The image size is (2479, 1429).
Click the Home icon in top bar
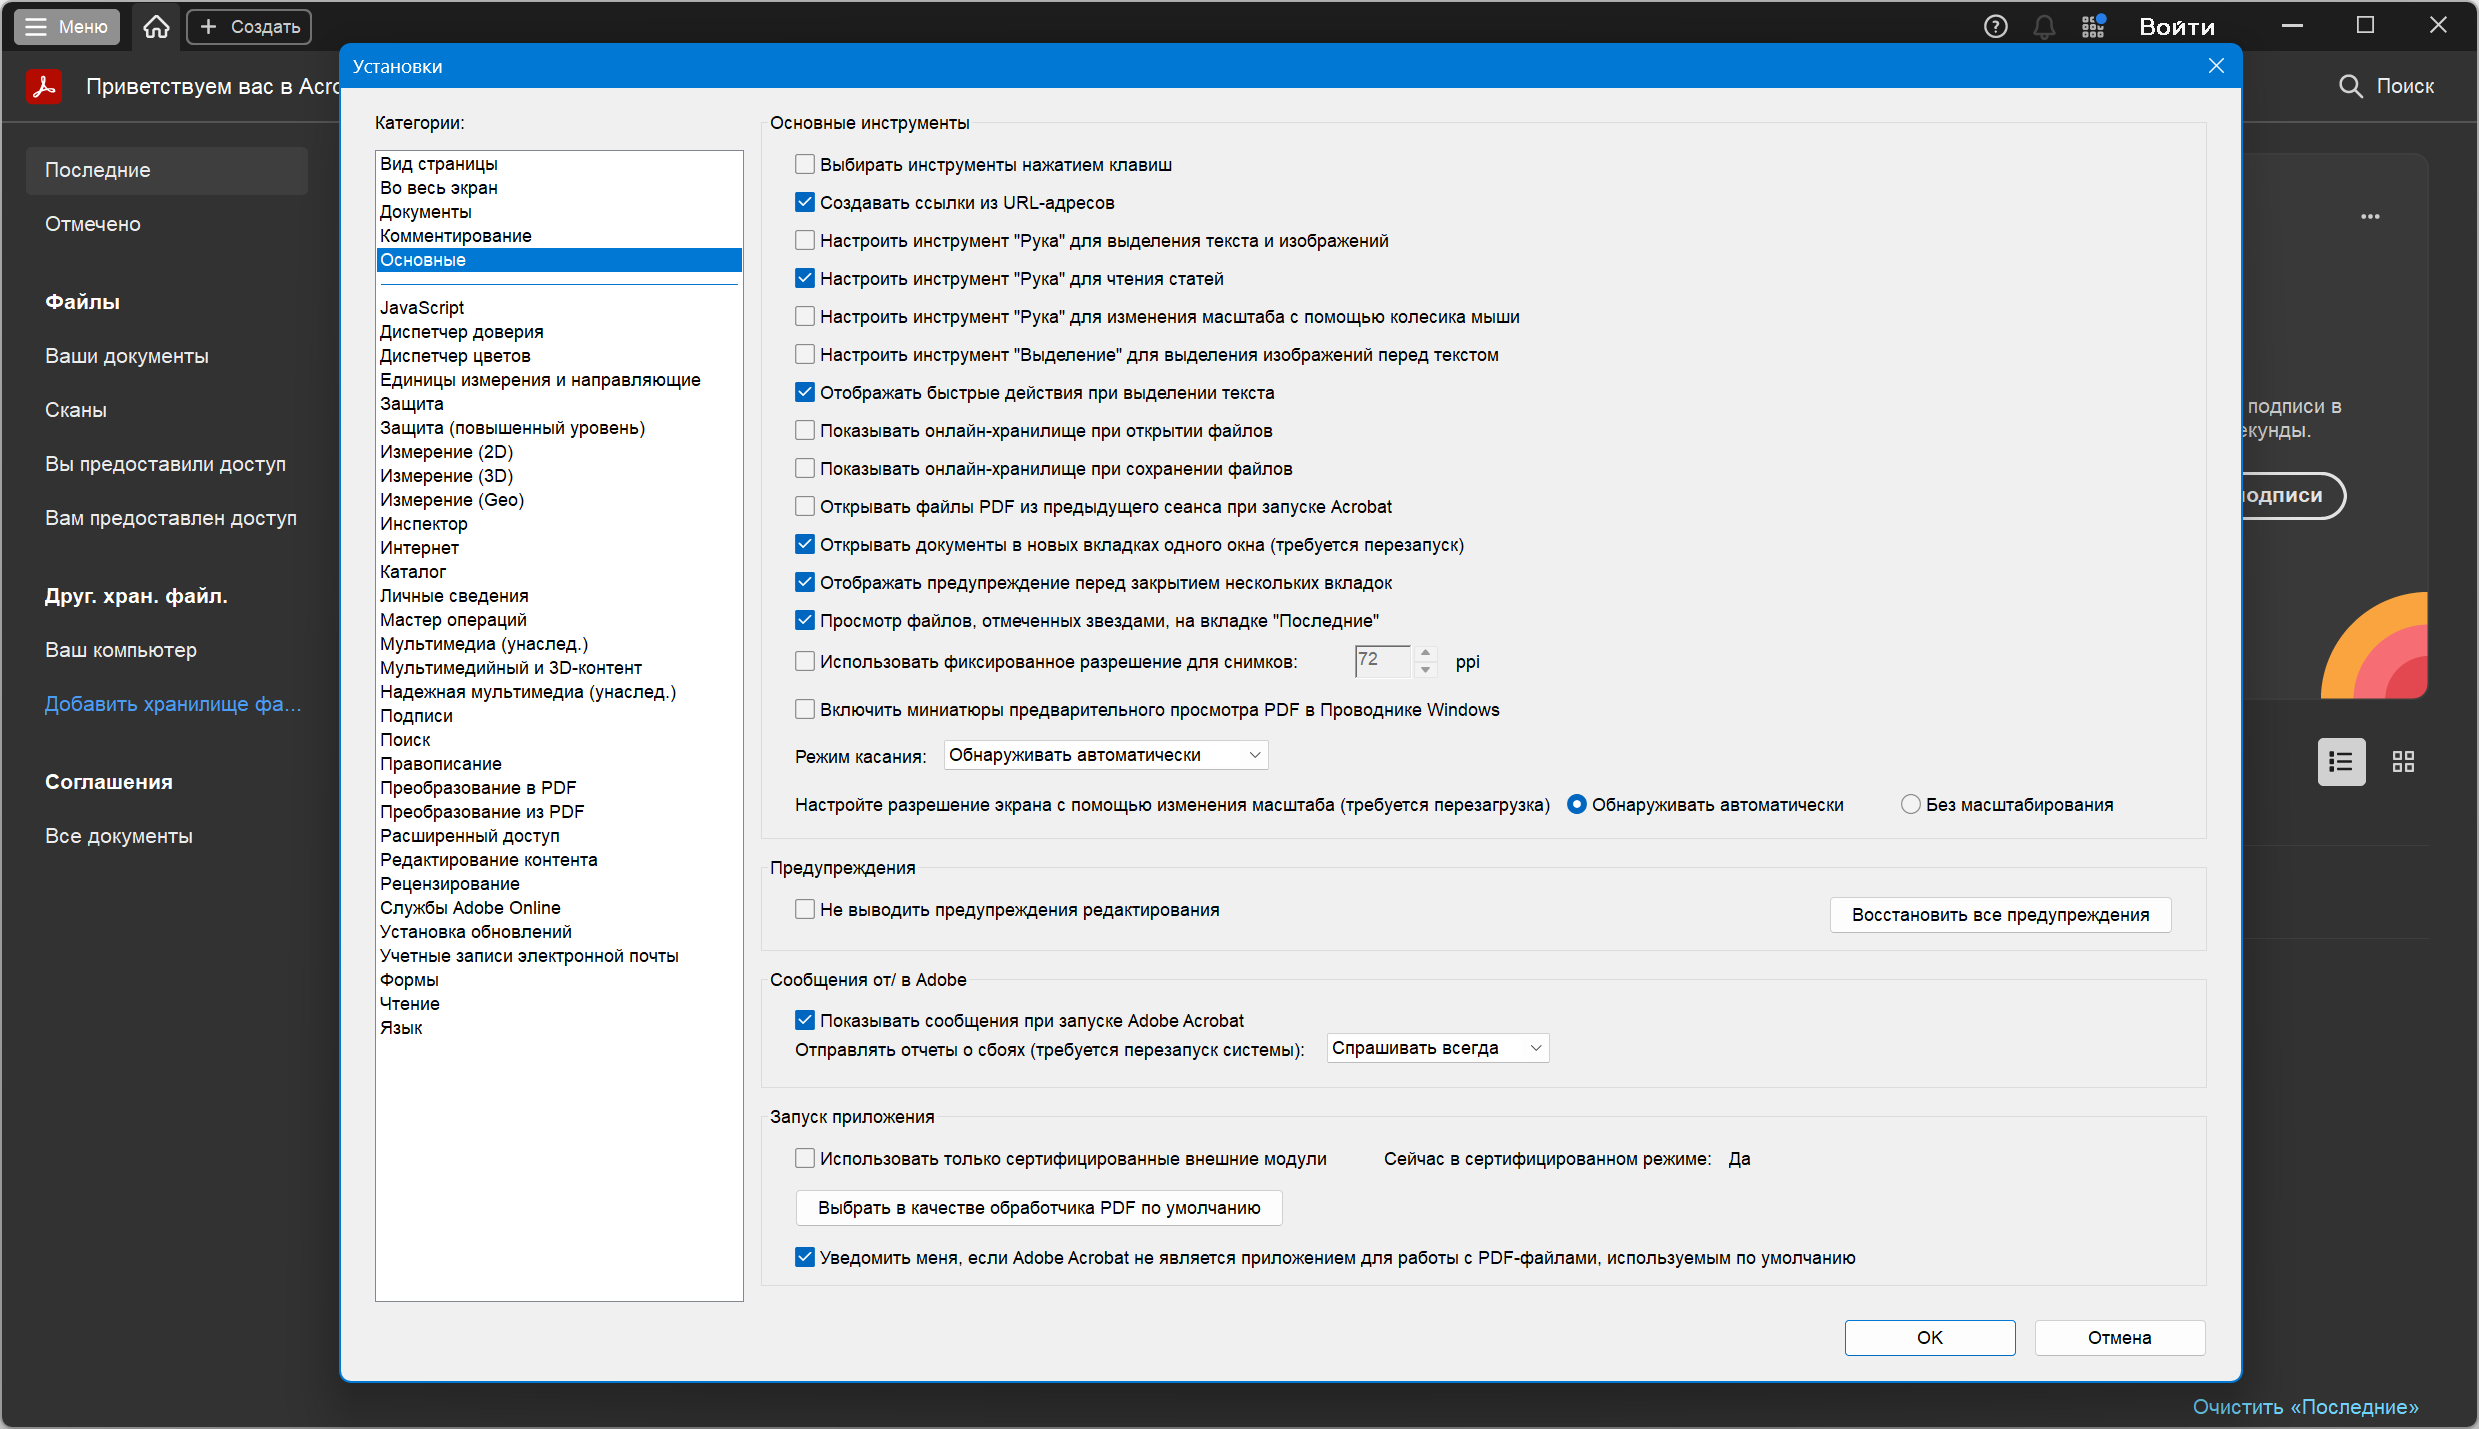pyautogui.click(x=156, y=27)
